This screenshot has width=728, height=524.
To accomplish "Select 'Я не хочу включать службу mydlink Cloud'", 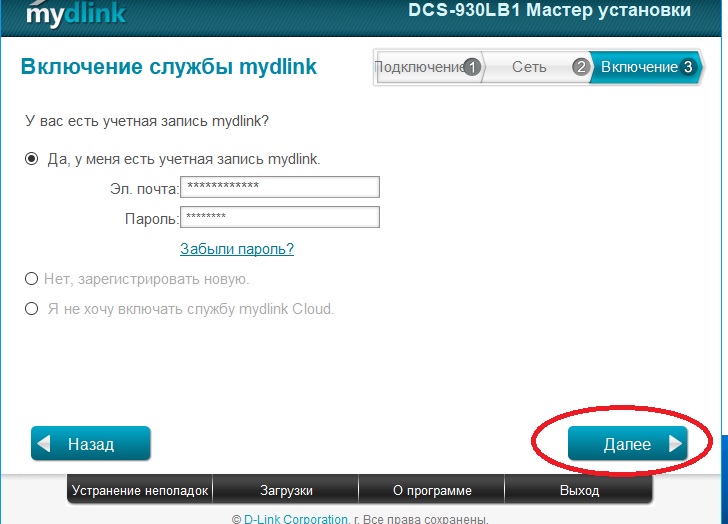I will pos(31,309).
